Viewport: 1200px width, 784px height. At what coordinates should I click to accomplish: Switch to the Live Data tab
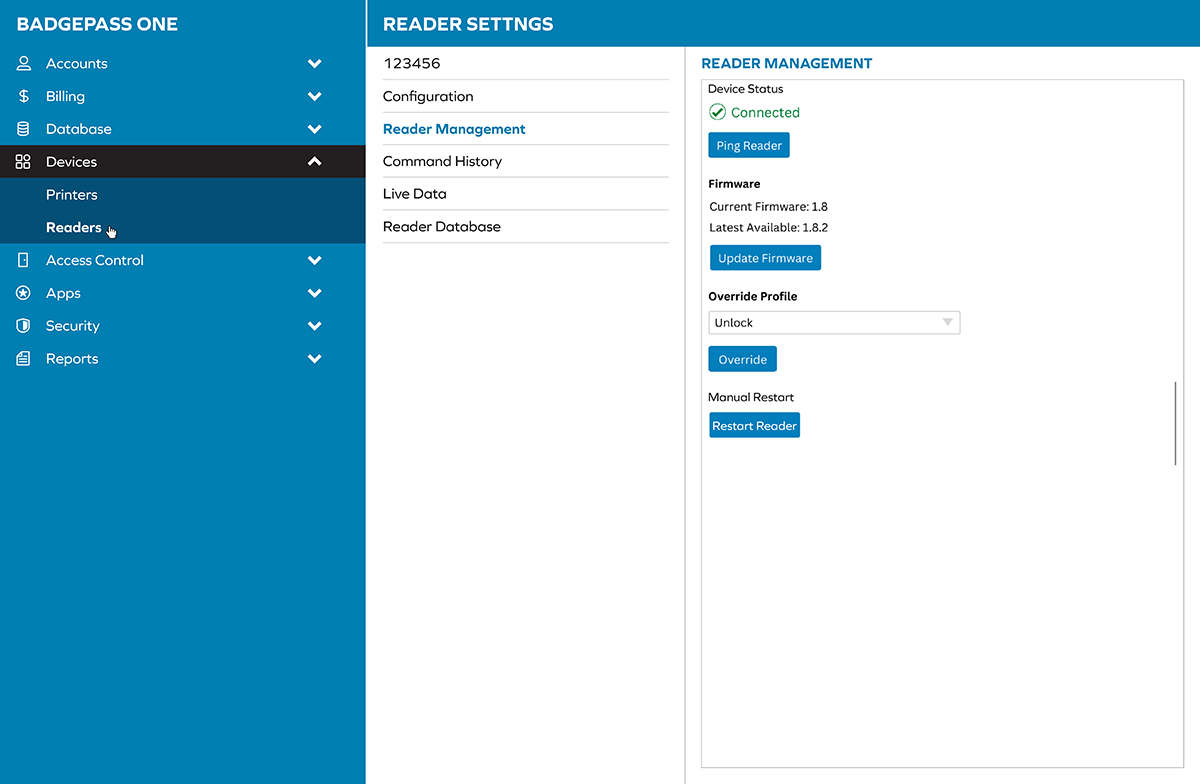pos(414,194)
